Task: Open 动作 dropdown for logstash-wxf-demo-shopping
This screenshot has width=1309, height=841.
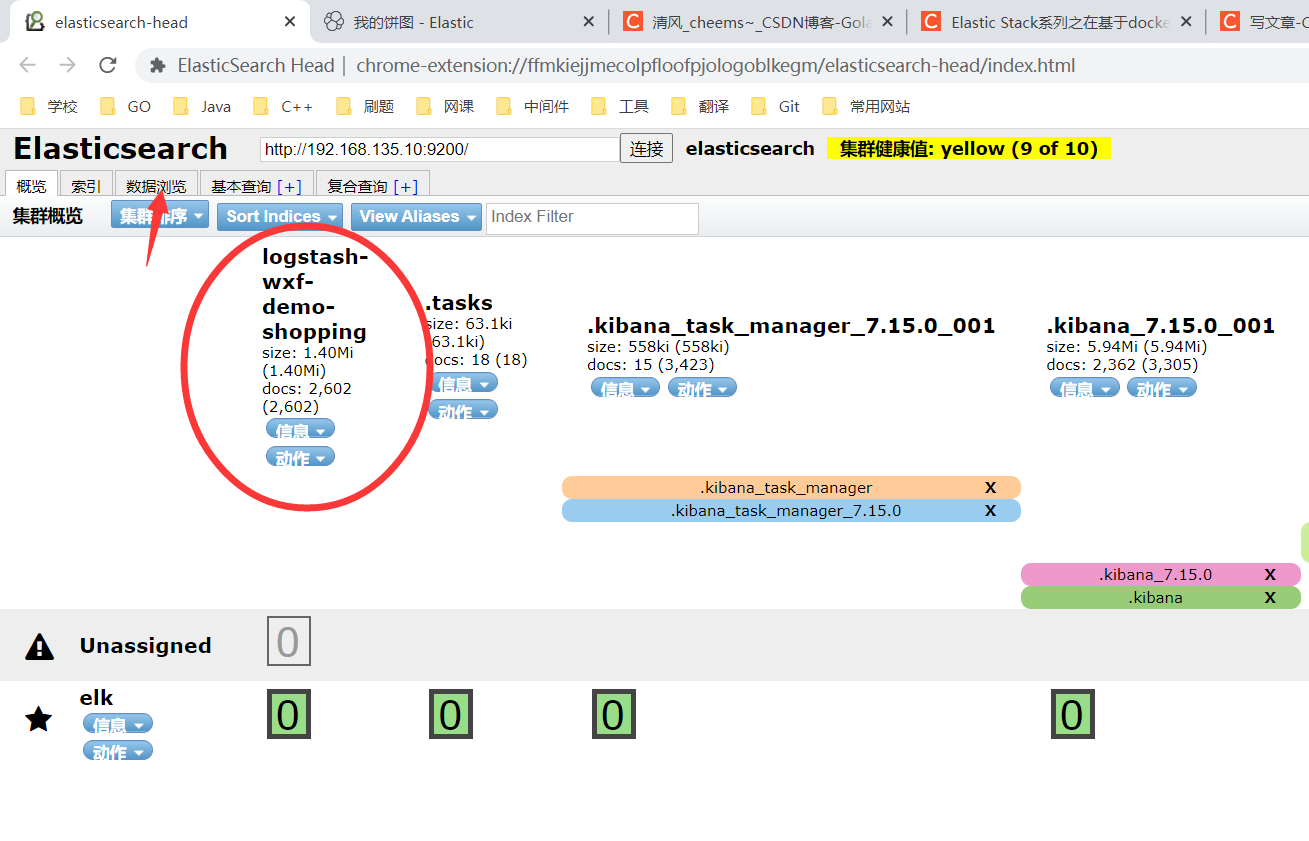Action: click(300, 457)
